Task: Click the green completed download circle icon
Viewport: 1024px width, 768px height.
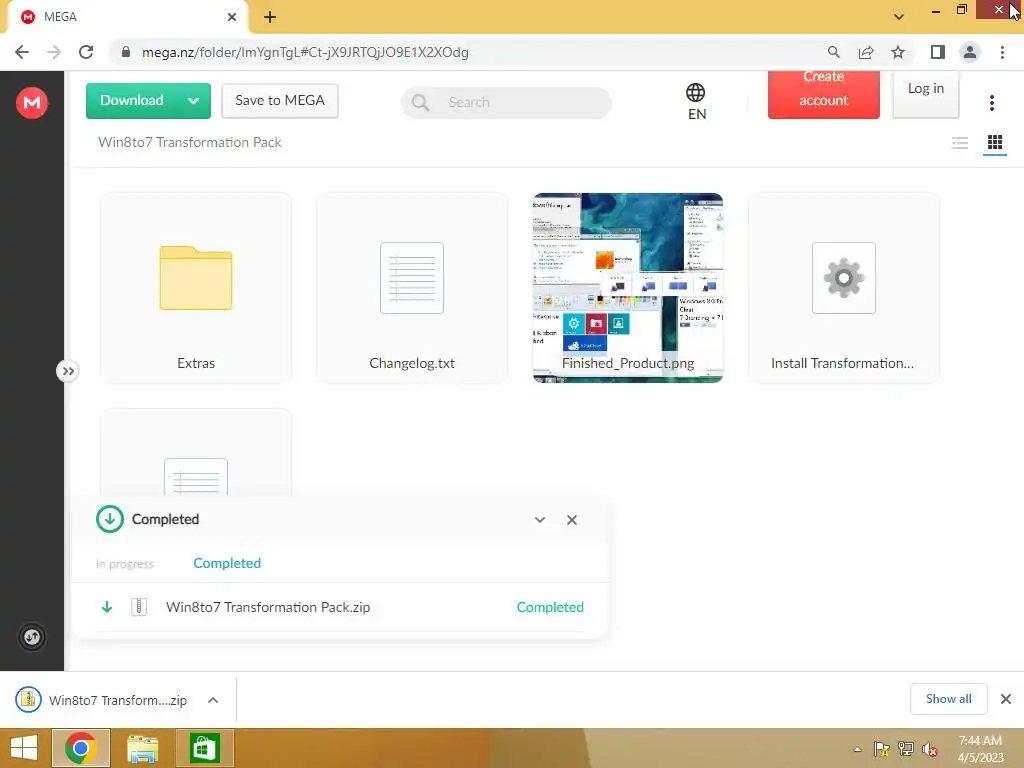Action: (110, 519)
